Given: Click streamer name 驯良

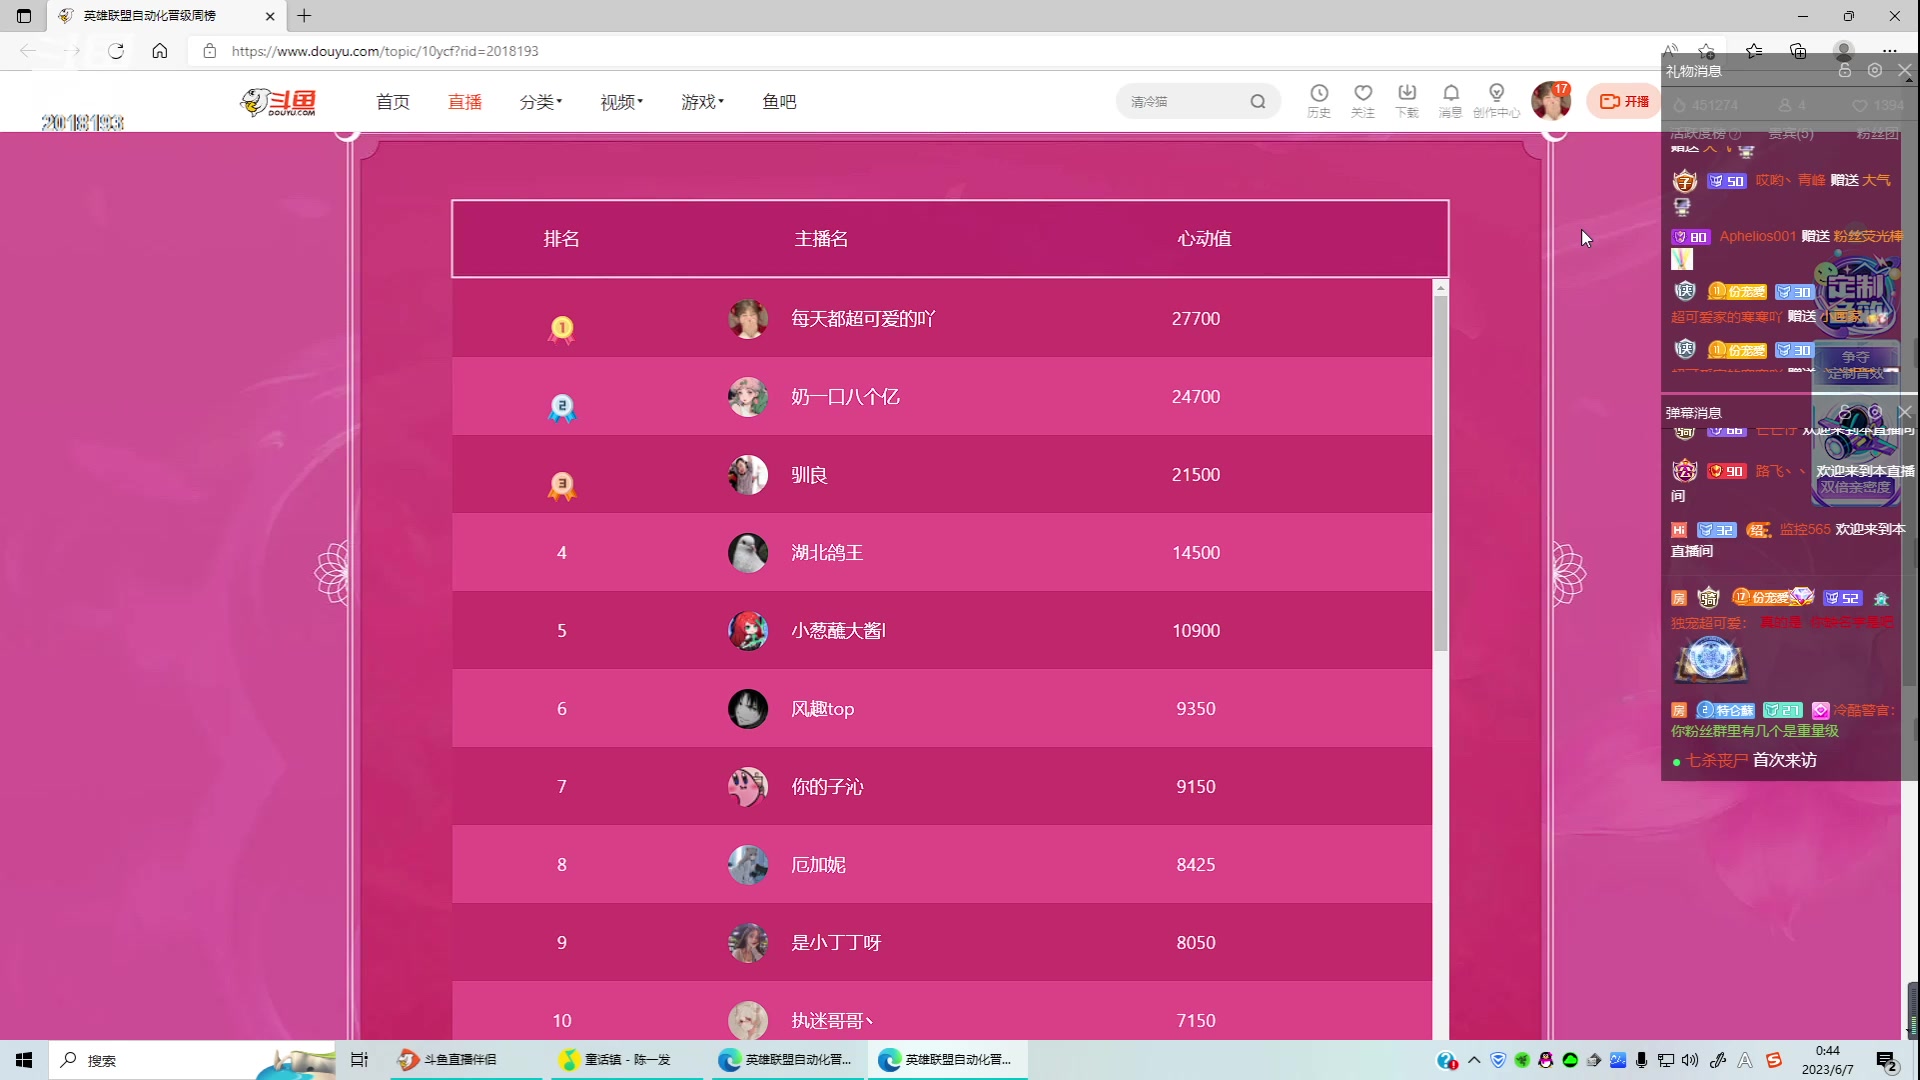Looking at the screenshot, I should coord(809,475).
